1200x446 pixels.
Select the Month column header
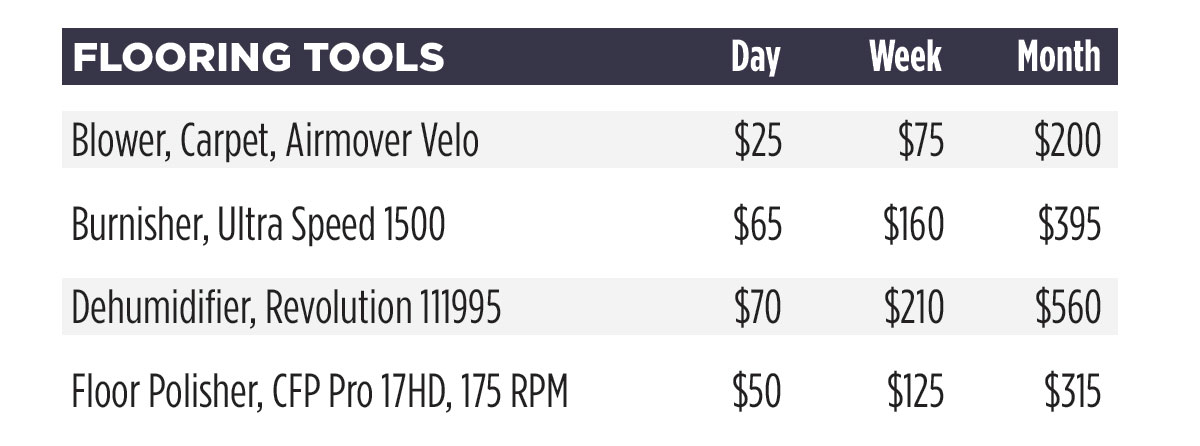(x=1059, y=57)
